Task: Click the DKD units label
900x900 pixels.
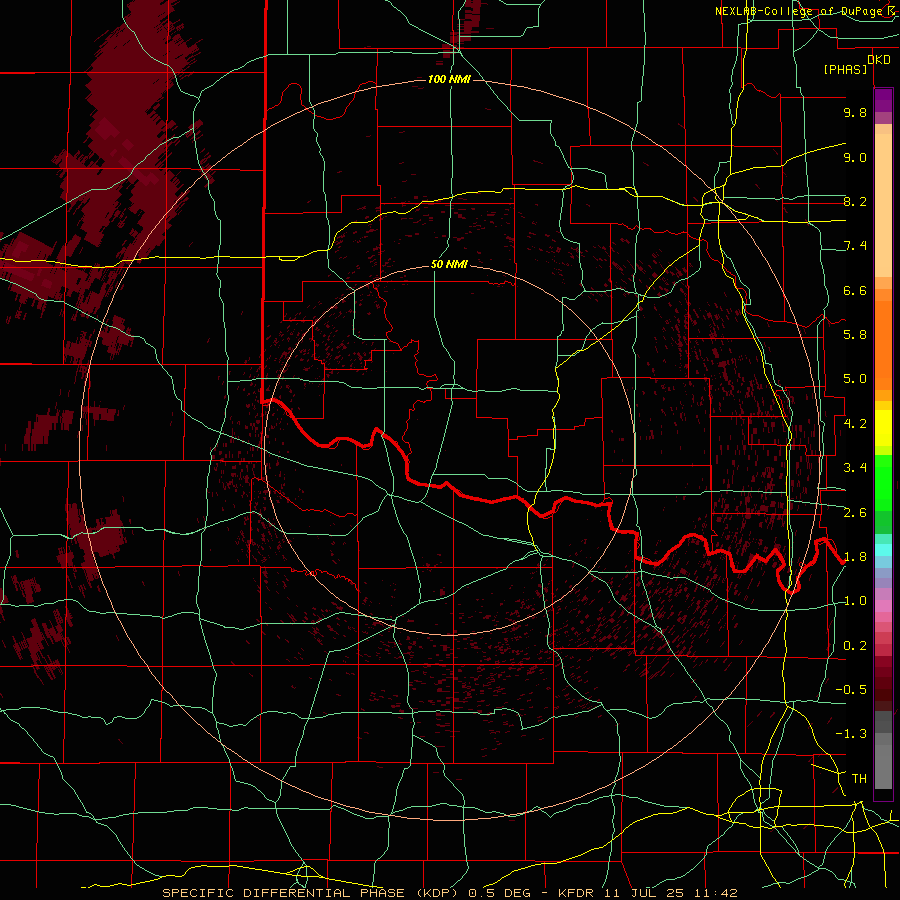Action: coord(879,60)
